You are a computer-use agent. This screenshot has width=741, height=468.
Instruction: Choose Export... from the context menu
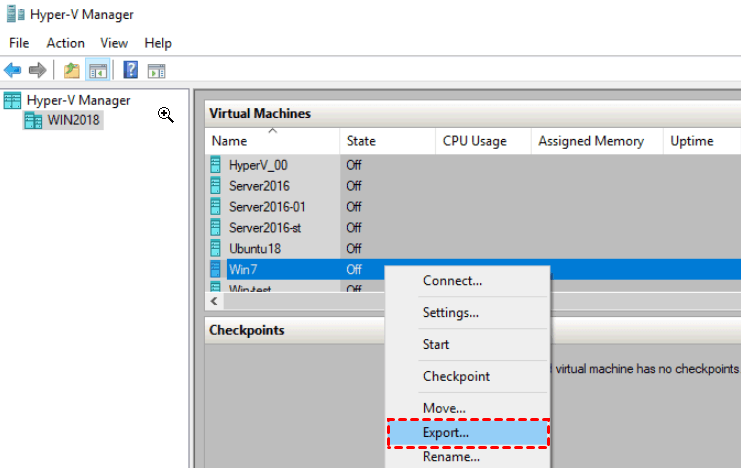467,433
